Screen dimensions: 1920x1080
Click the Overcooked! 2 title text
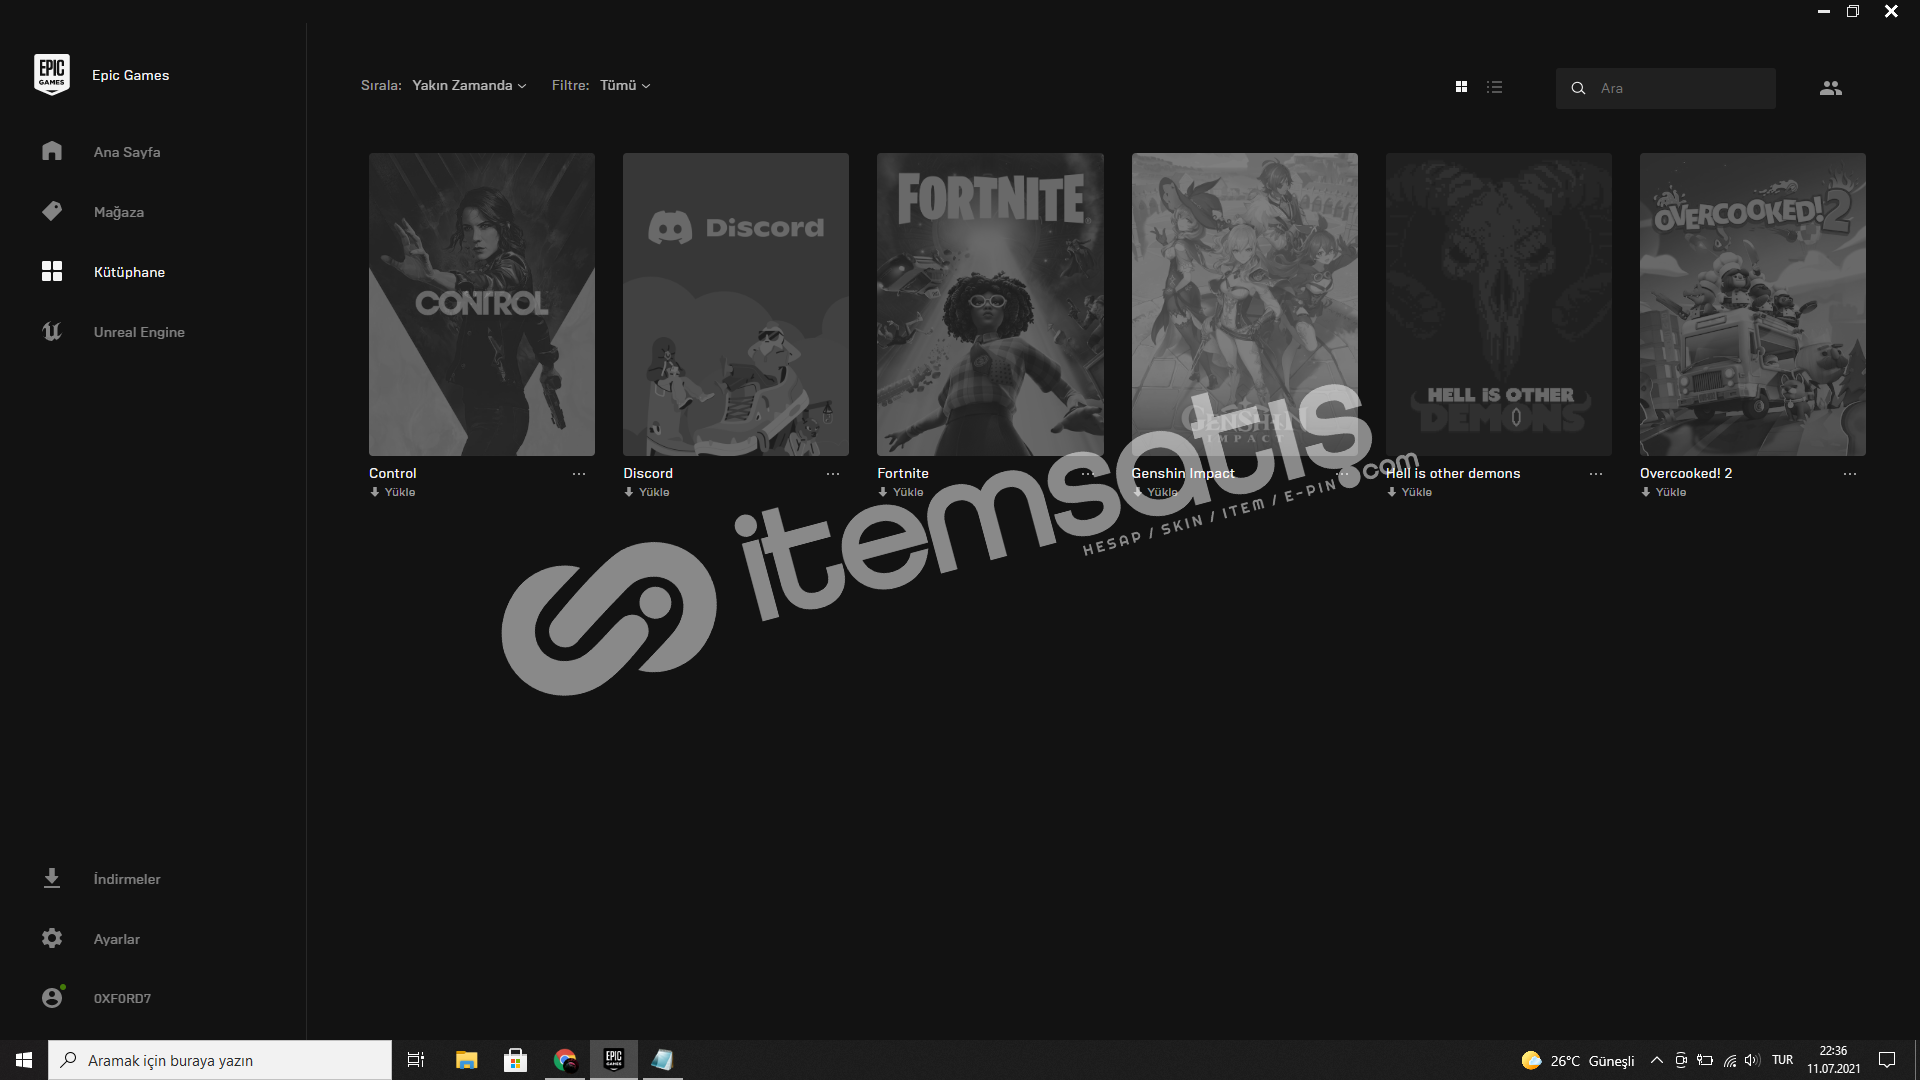pyautogui.click(x=1686, y=473)
